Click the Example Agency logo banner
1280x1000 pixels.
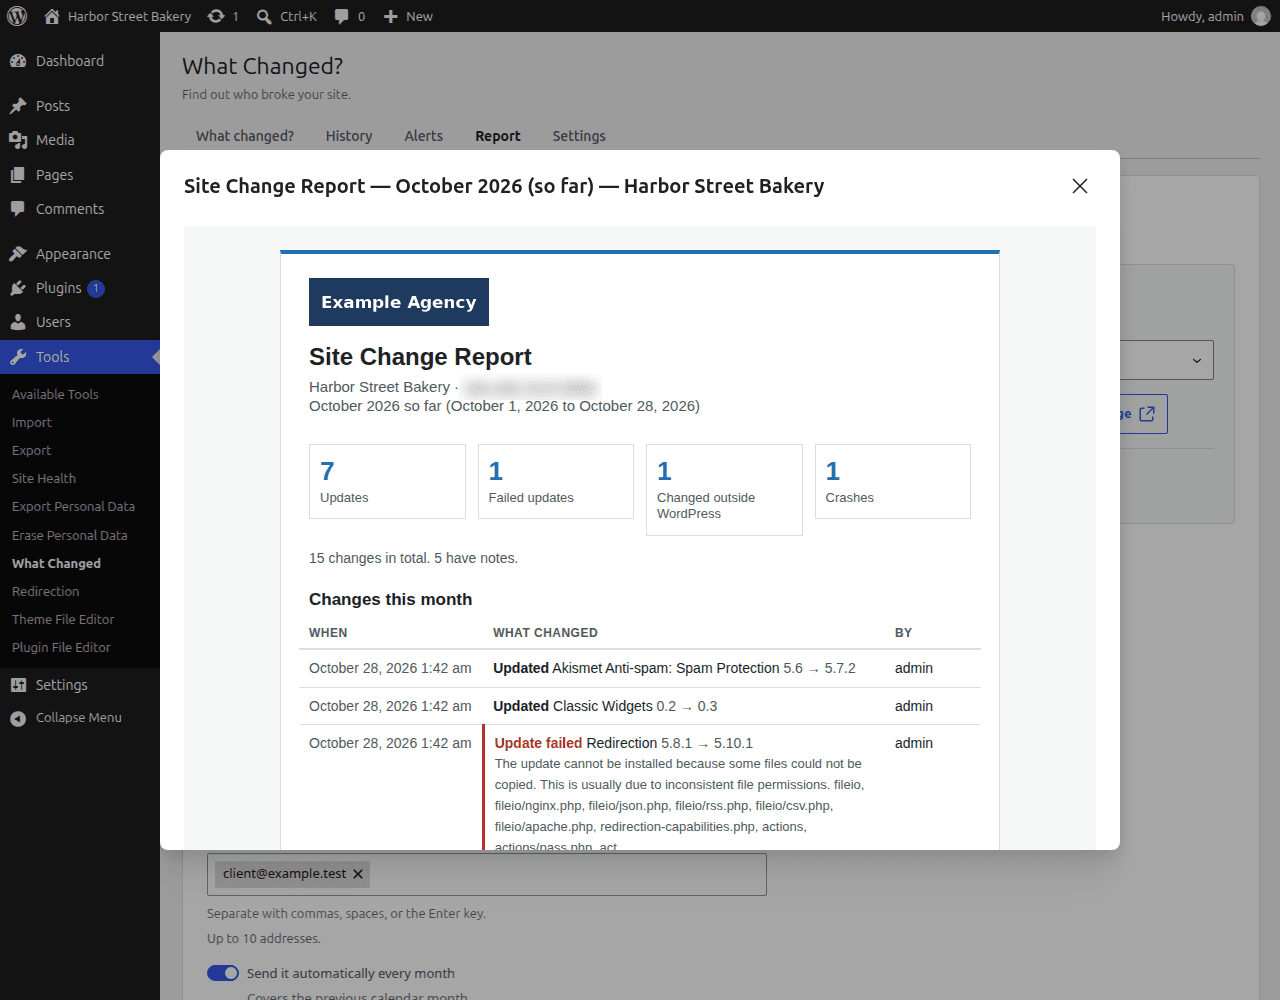(399, 302)
